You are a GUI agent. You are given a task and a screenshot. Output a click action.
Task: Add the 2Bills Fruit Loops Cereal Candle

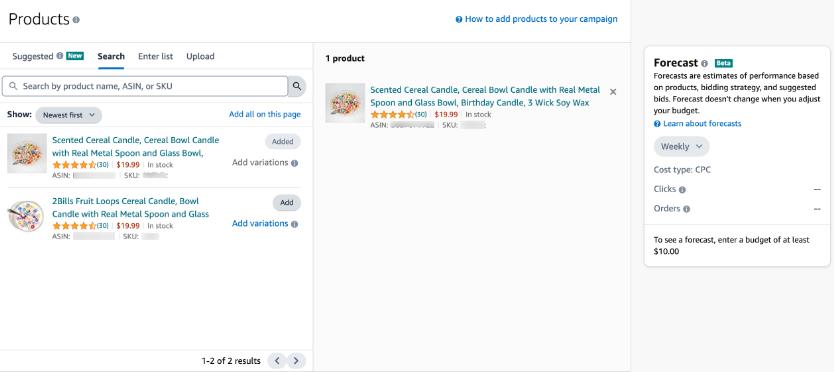pos(287,203)
